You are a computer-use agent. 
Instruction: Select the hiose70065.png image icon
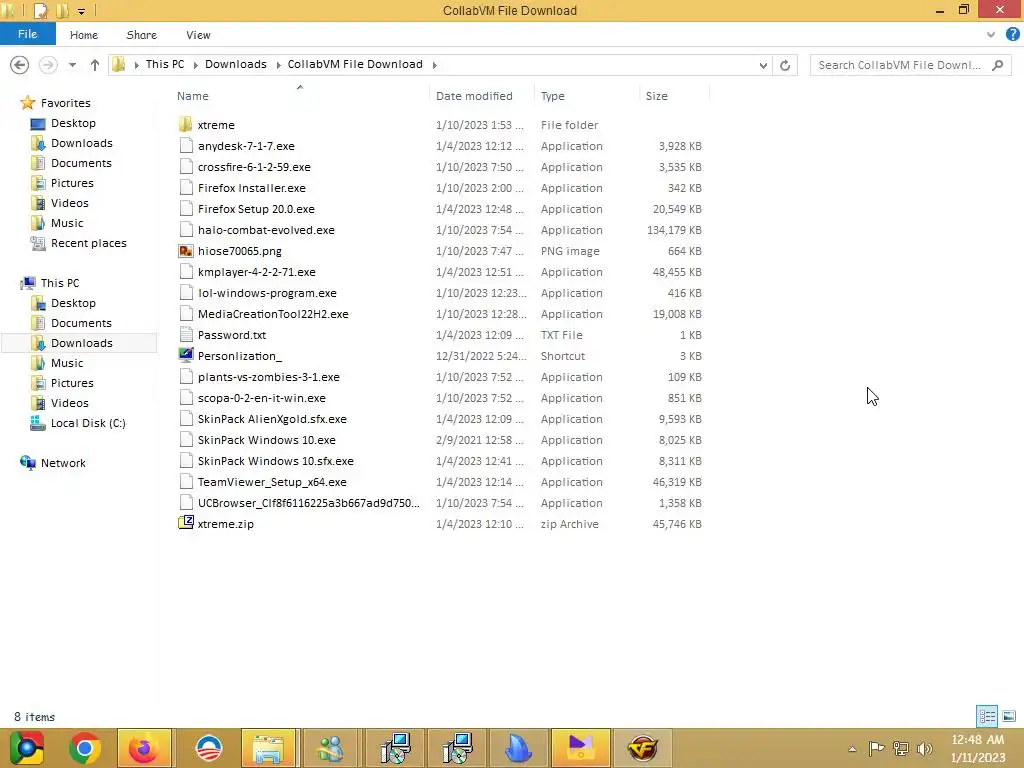coord(185,251)
